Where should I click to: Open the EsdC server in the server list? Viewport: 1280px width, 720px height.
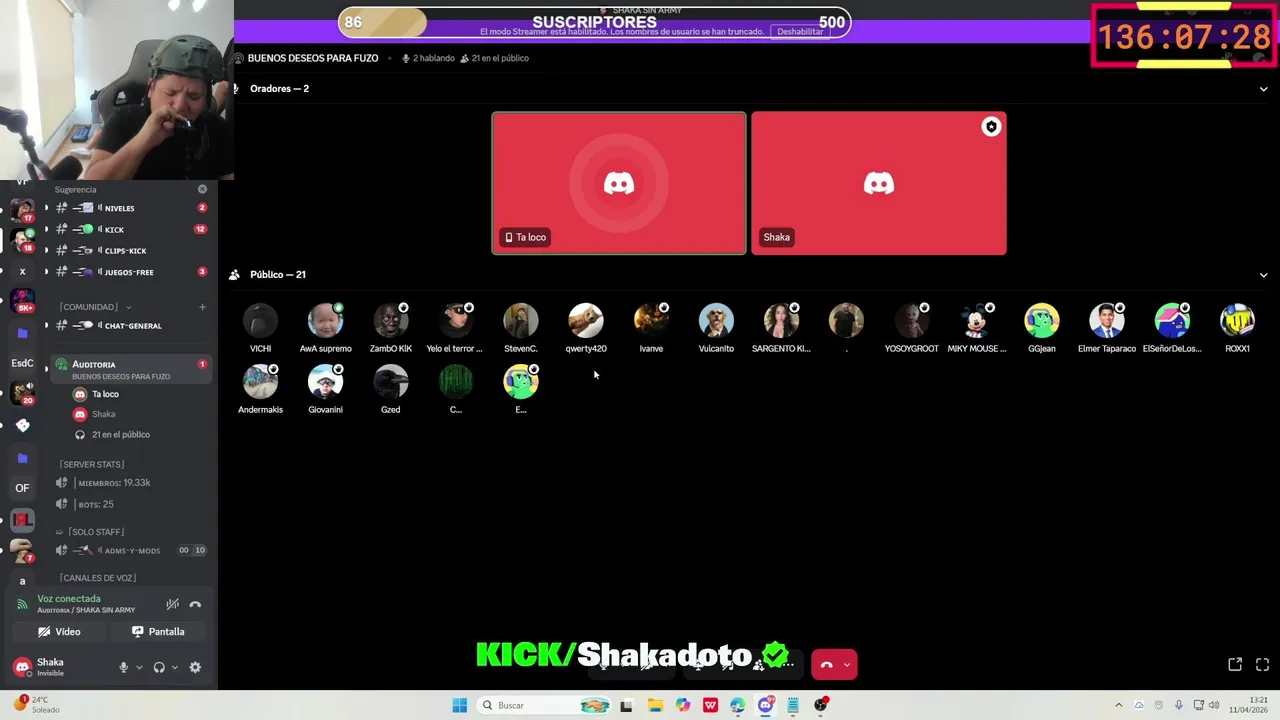point(22,363)
